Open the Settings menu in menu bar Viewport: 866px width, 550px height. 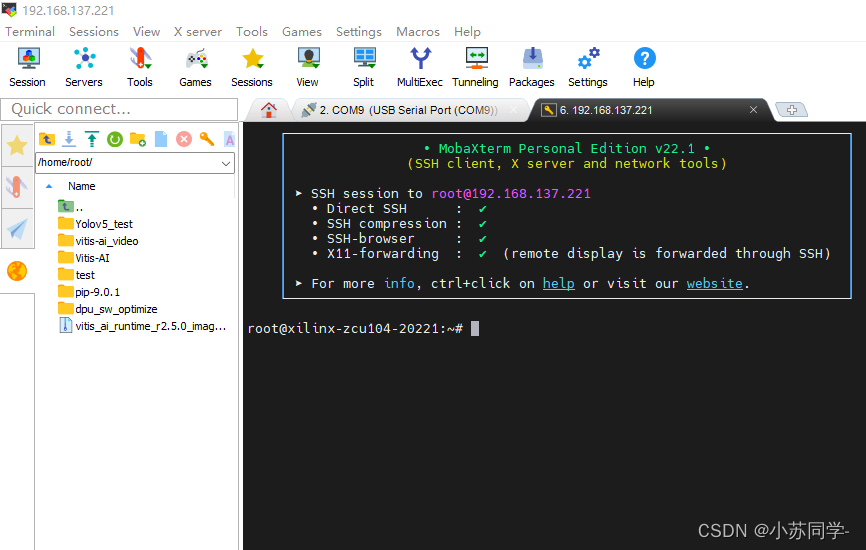click(359, 31)
